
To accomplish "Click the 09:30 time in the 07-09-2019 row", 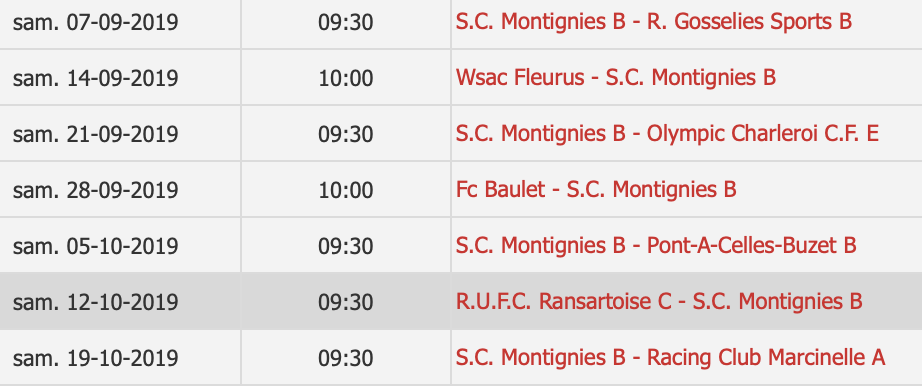I will (346, 23).
